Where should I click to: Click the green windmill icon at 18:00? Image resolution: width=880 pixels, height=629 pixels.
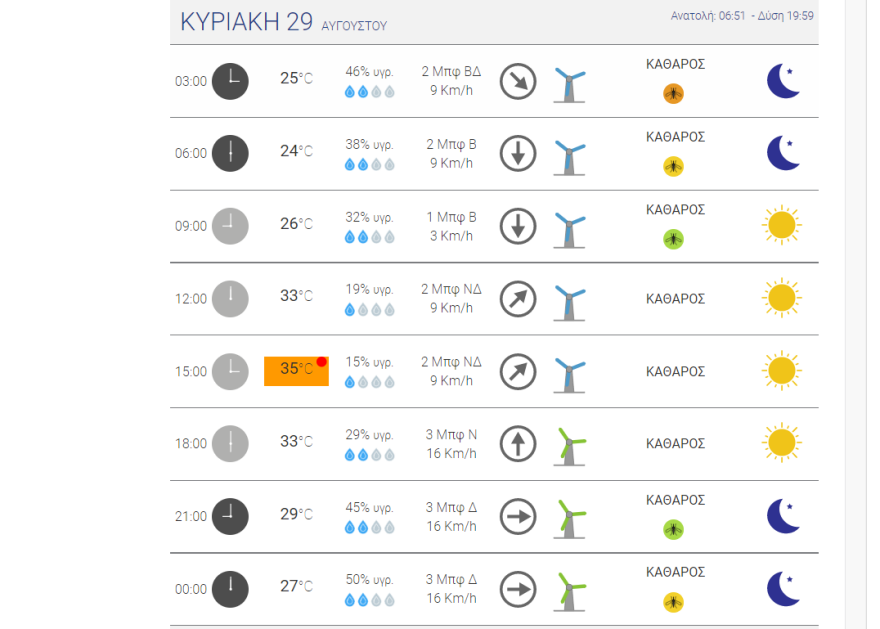(570, 446)
